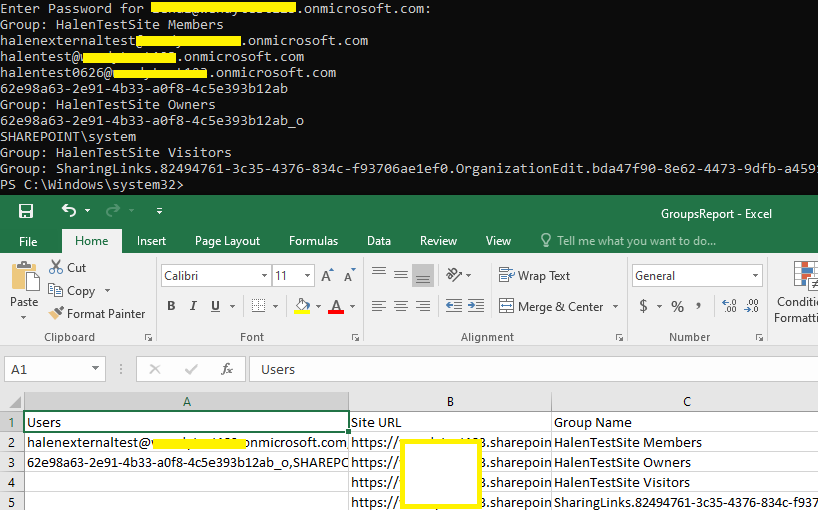Click the greyed Redo arrow icon
Image resolution: width=818 pixels, height=515 pixels.
(113, 210)
